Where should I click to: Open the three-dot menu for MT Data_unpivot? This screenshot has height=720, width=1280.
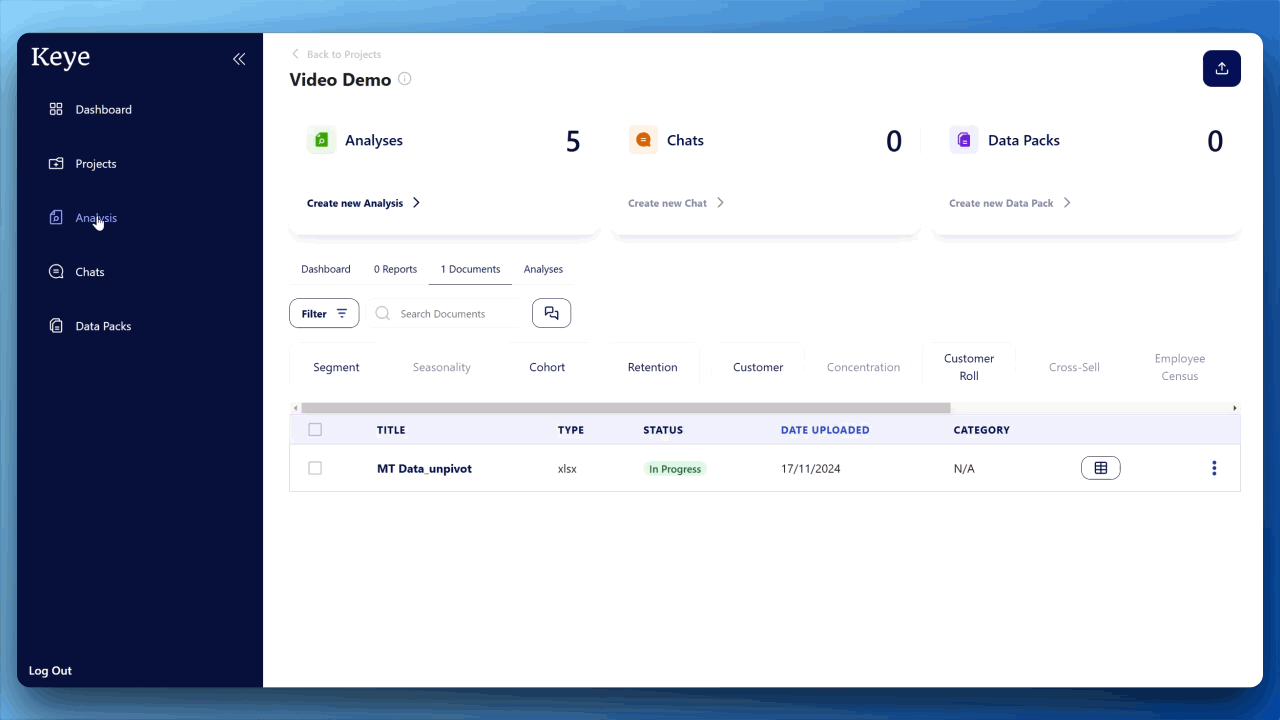pyautogui.click(x=1213, y=468)
